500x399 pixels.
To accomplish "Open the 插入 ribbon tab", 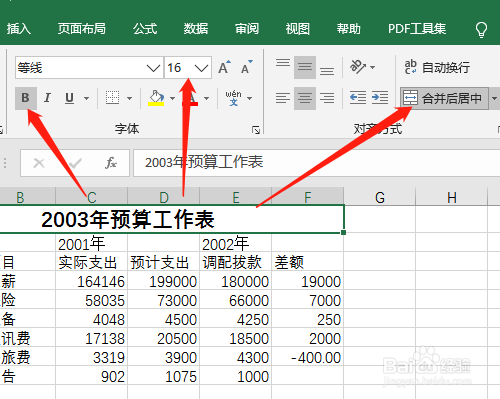I will (x=19, y=29).
